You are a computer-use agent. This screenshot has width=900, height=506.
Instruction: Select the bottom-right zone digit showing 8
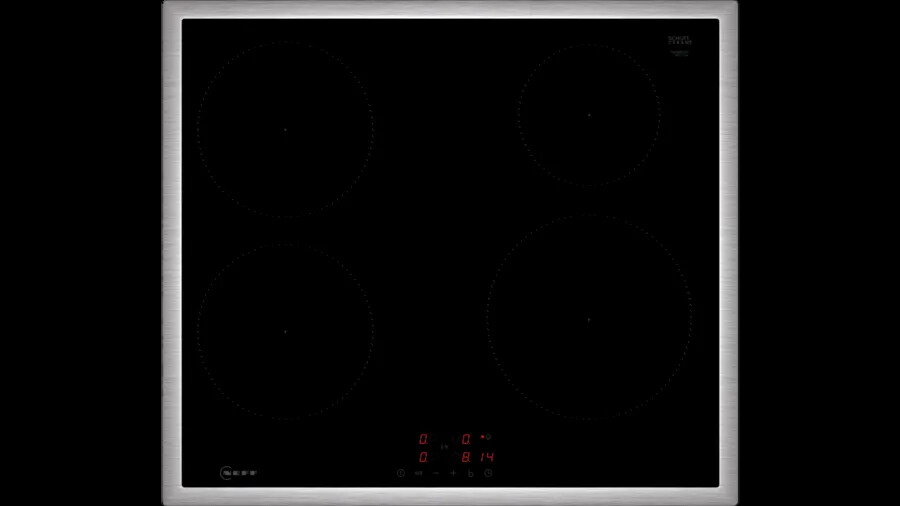coord(466,457)
